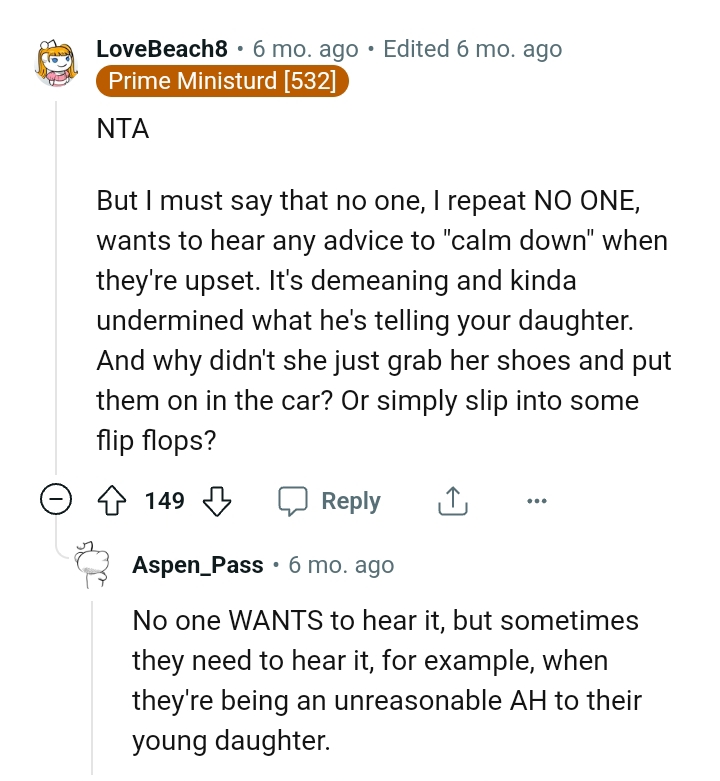Collapse LoveBeach8's comment with minus button
The width and height of the screenshot is (720, 781).
(57, 501)
